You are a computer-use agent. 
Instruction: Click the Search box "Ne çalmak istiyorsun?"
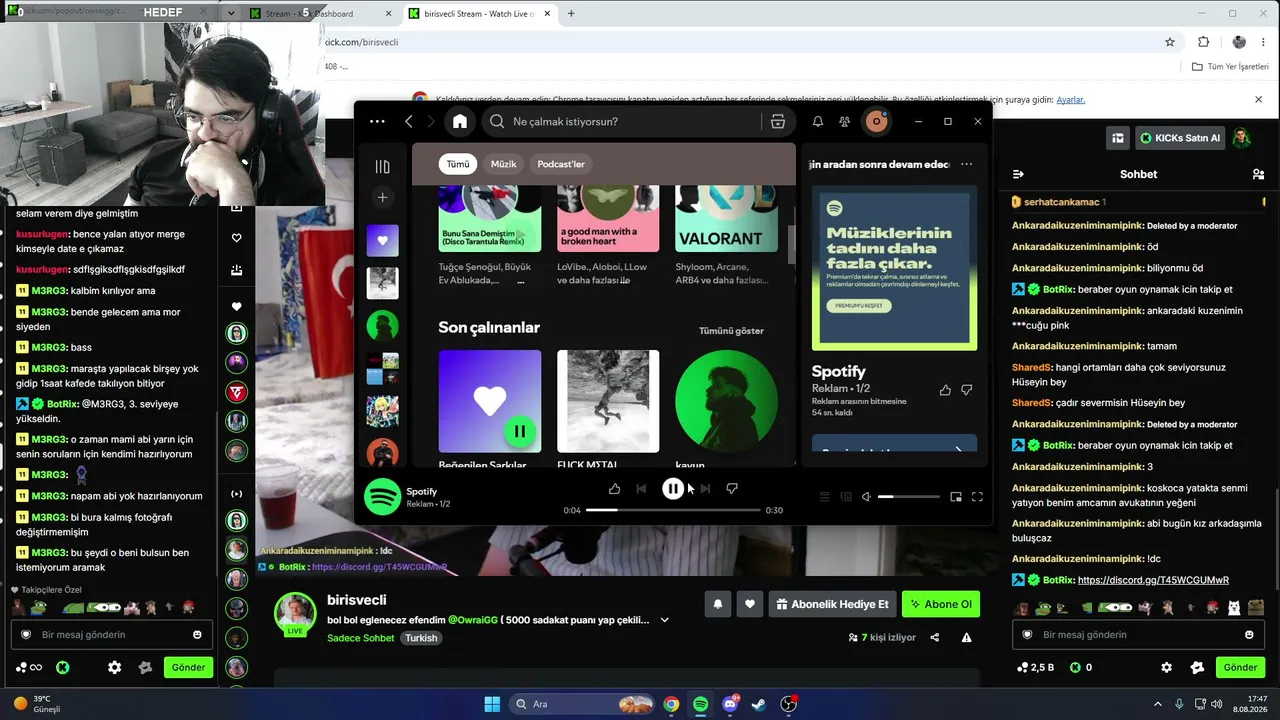[x=622, y=121]
